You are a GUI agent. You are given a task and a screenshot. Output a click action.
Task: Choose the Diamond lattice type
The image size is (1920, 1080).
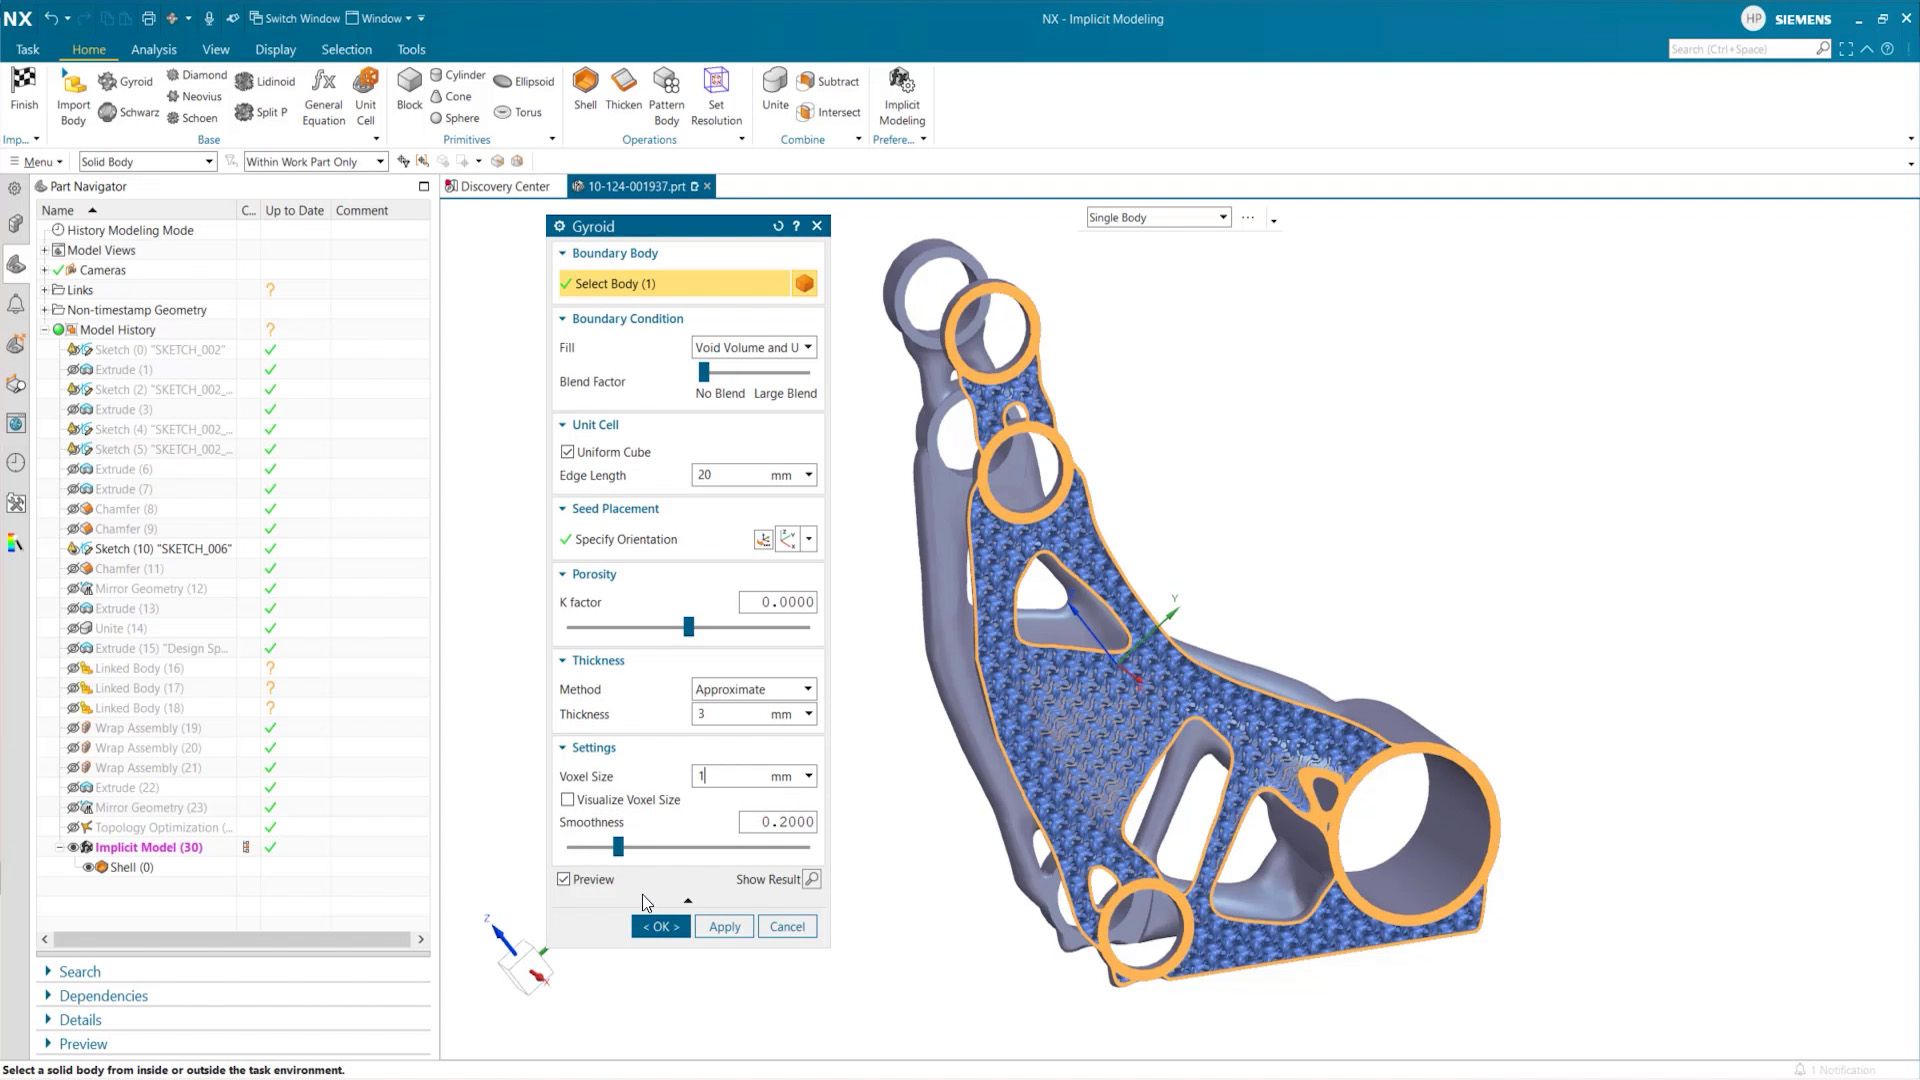click(196, 75)
